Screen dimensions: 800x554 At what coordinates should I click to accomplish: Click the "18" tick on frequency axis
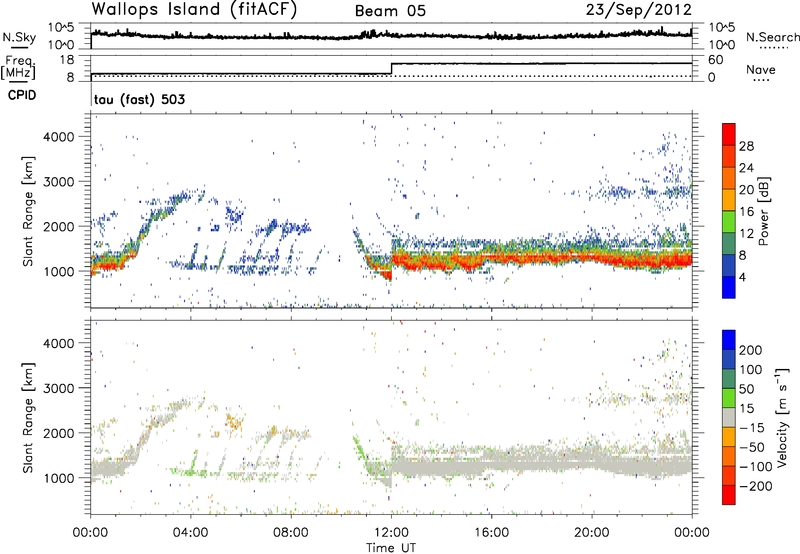coord(67,60)
